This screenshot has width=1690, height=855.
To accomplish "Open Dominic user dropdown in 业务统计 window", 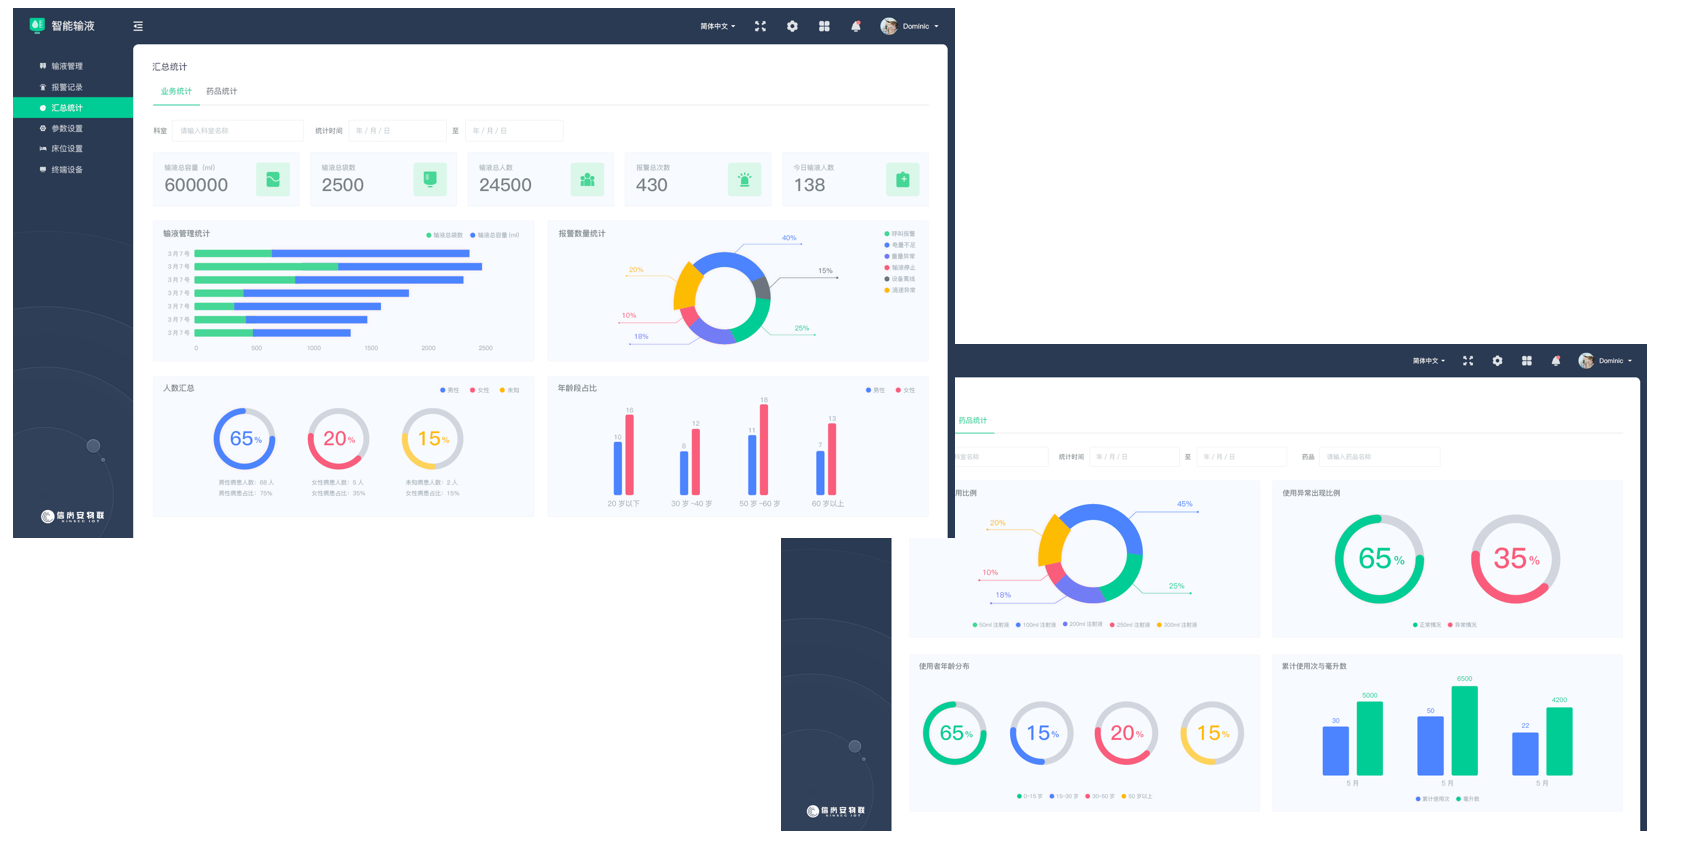I will (x=920, y=26).
